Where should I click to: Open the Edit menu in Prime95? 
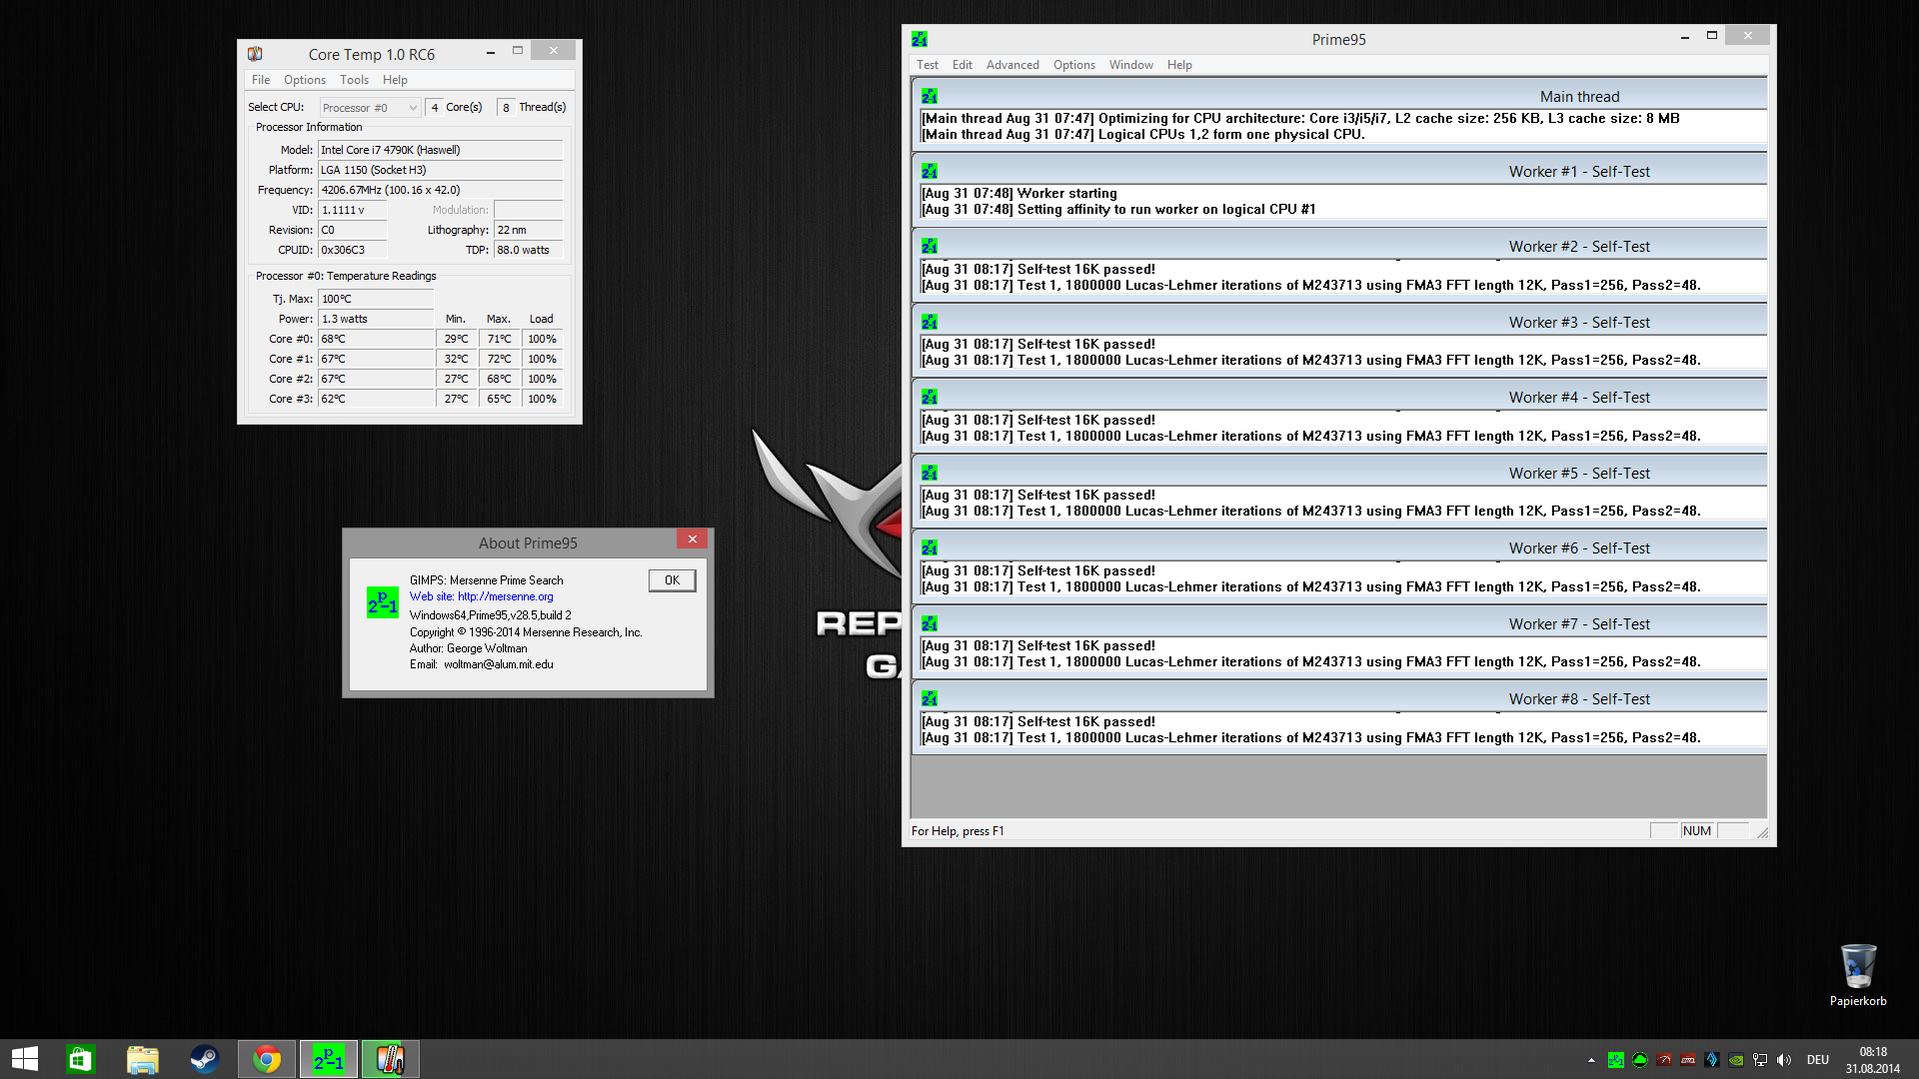pyautogui.click(x=962, y=65)
